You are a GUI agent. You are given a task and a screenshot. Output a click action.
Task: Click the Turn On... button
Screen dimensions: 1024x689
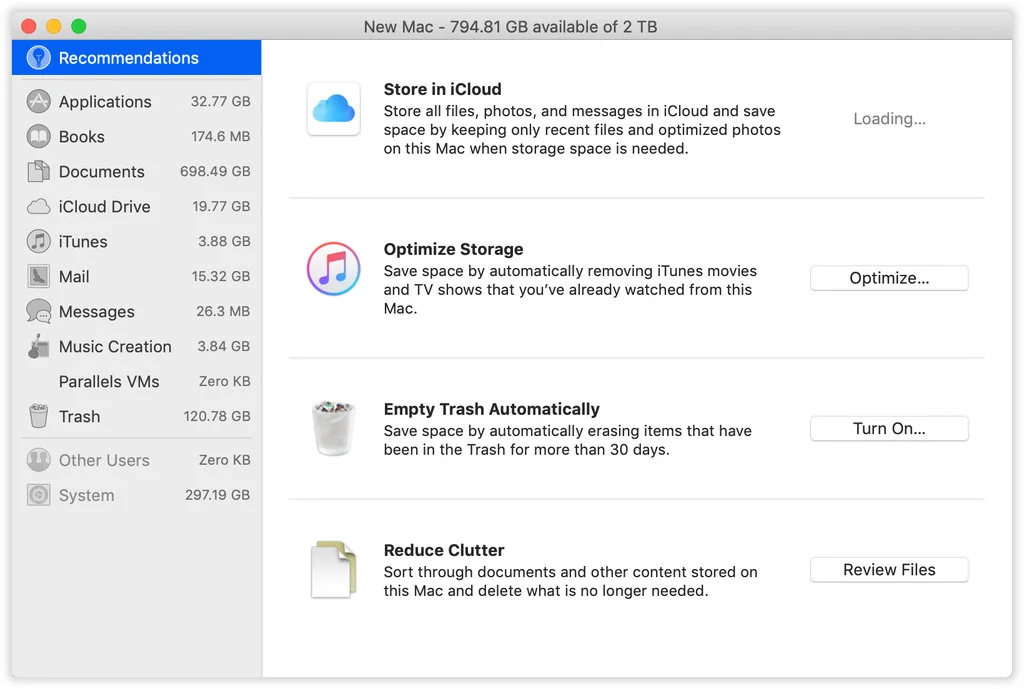pyautogui.click(x=889, y=428)
